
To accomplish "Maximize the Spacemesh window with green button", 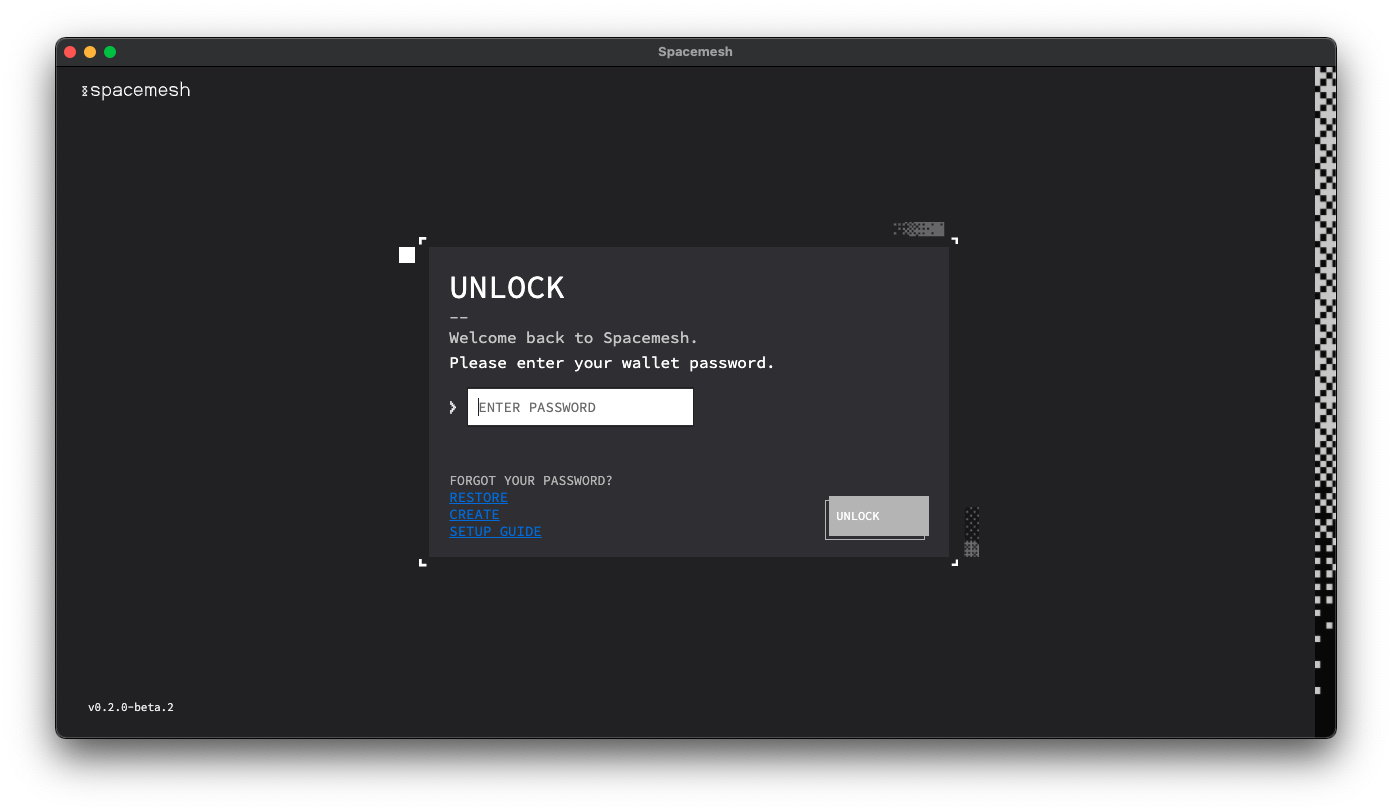I will (x=110, y=52).
